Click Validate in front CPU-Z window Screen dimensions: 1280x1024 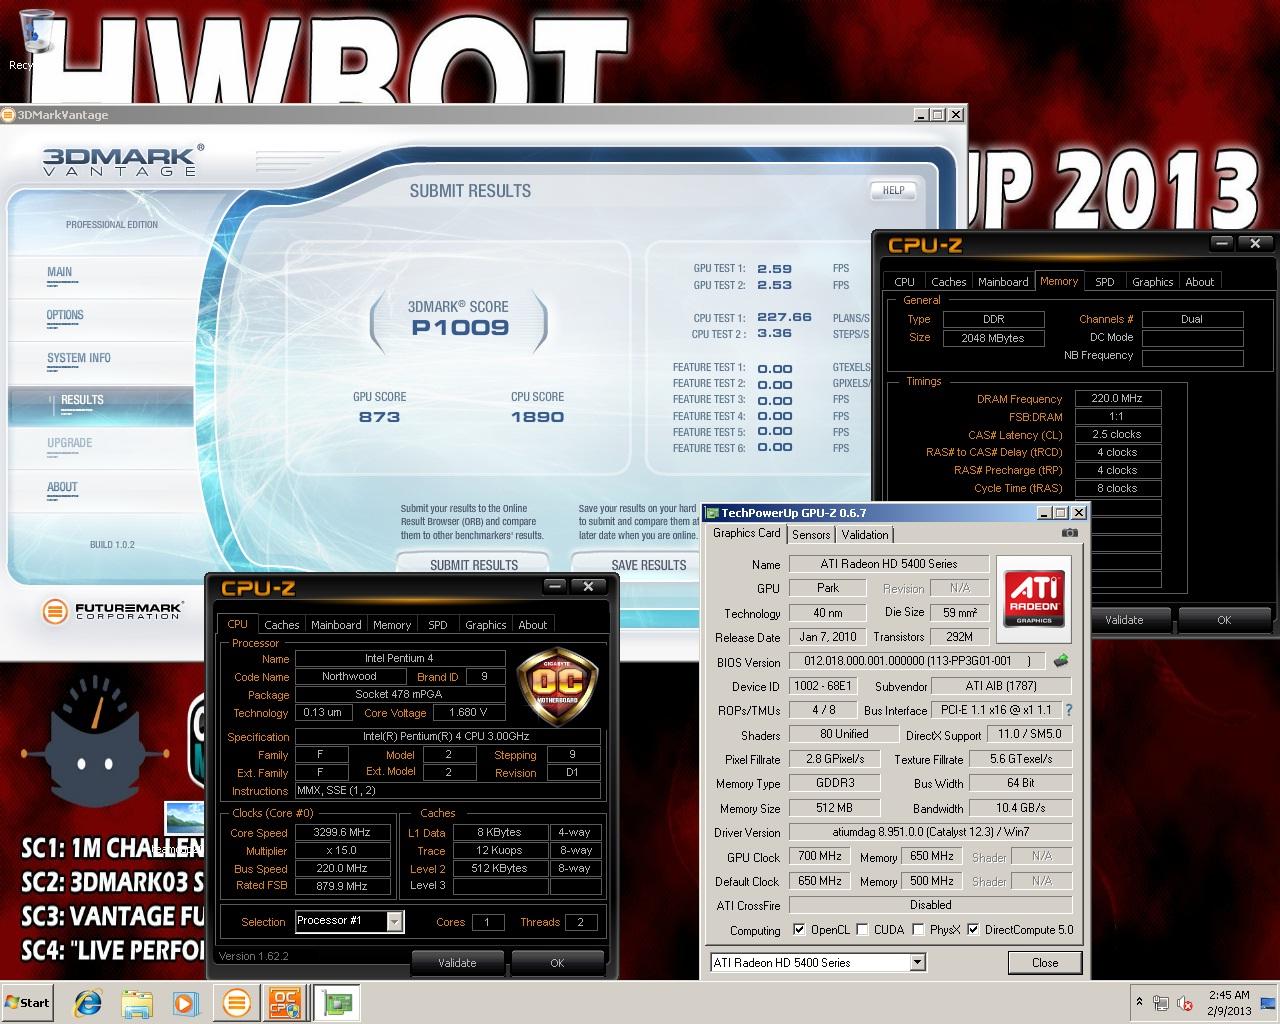[x=457, y=963]
